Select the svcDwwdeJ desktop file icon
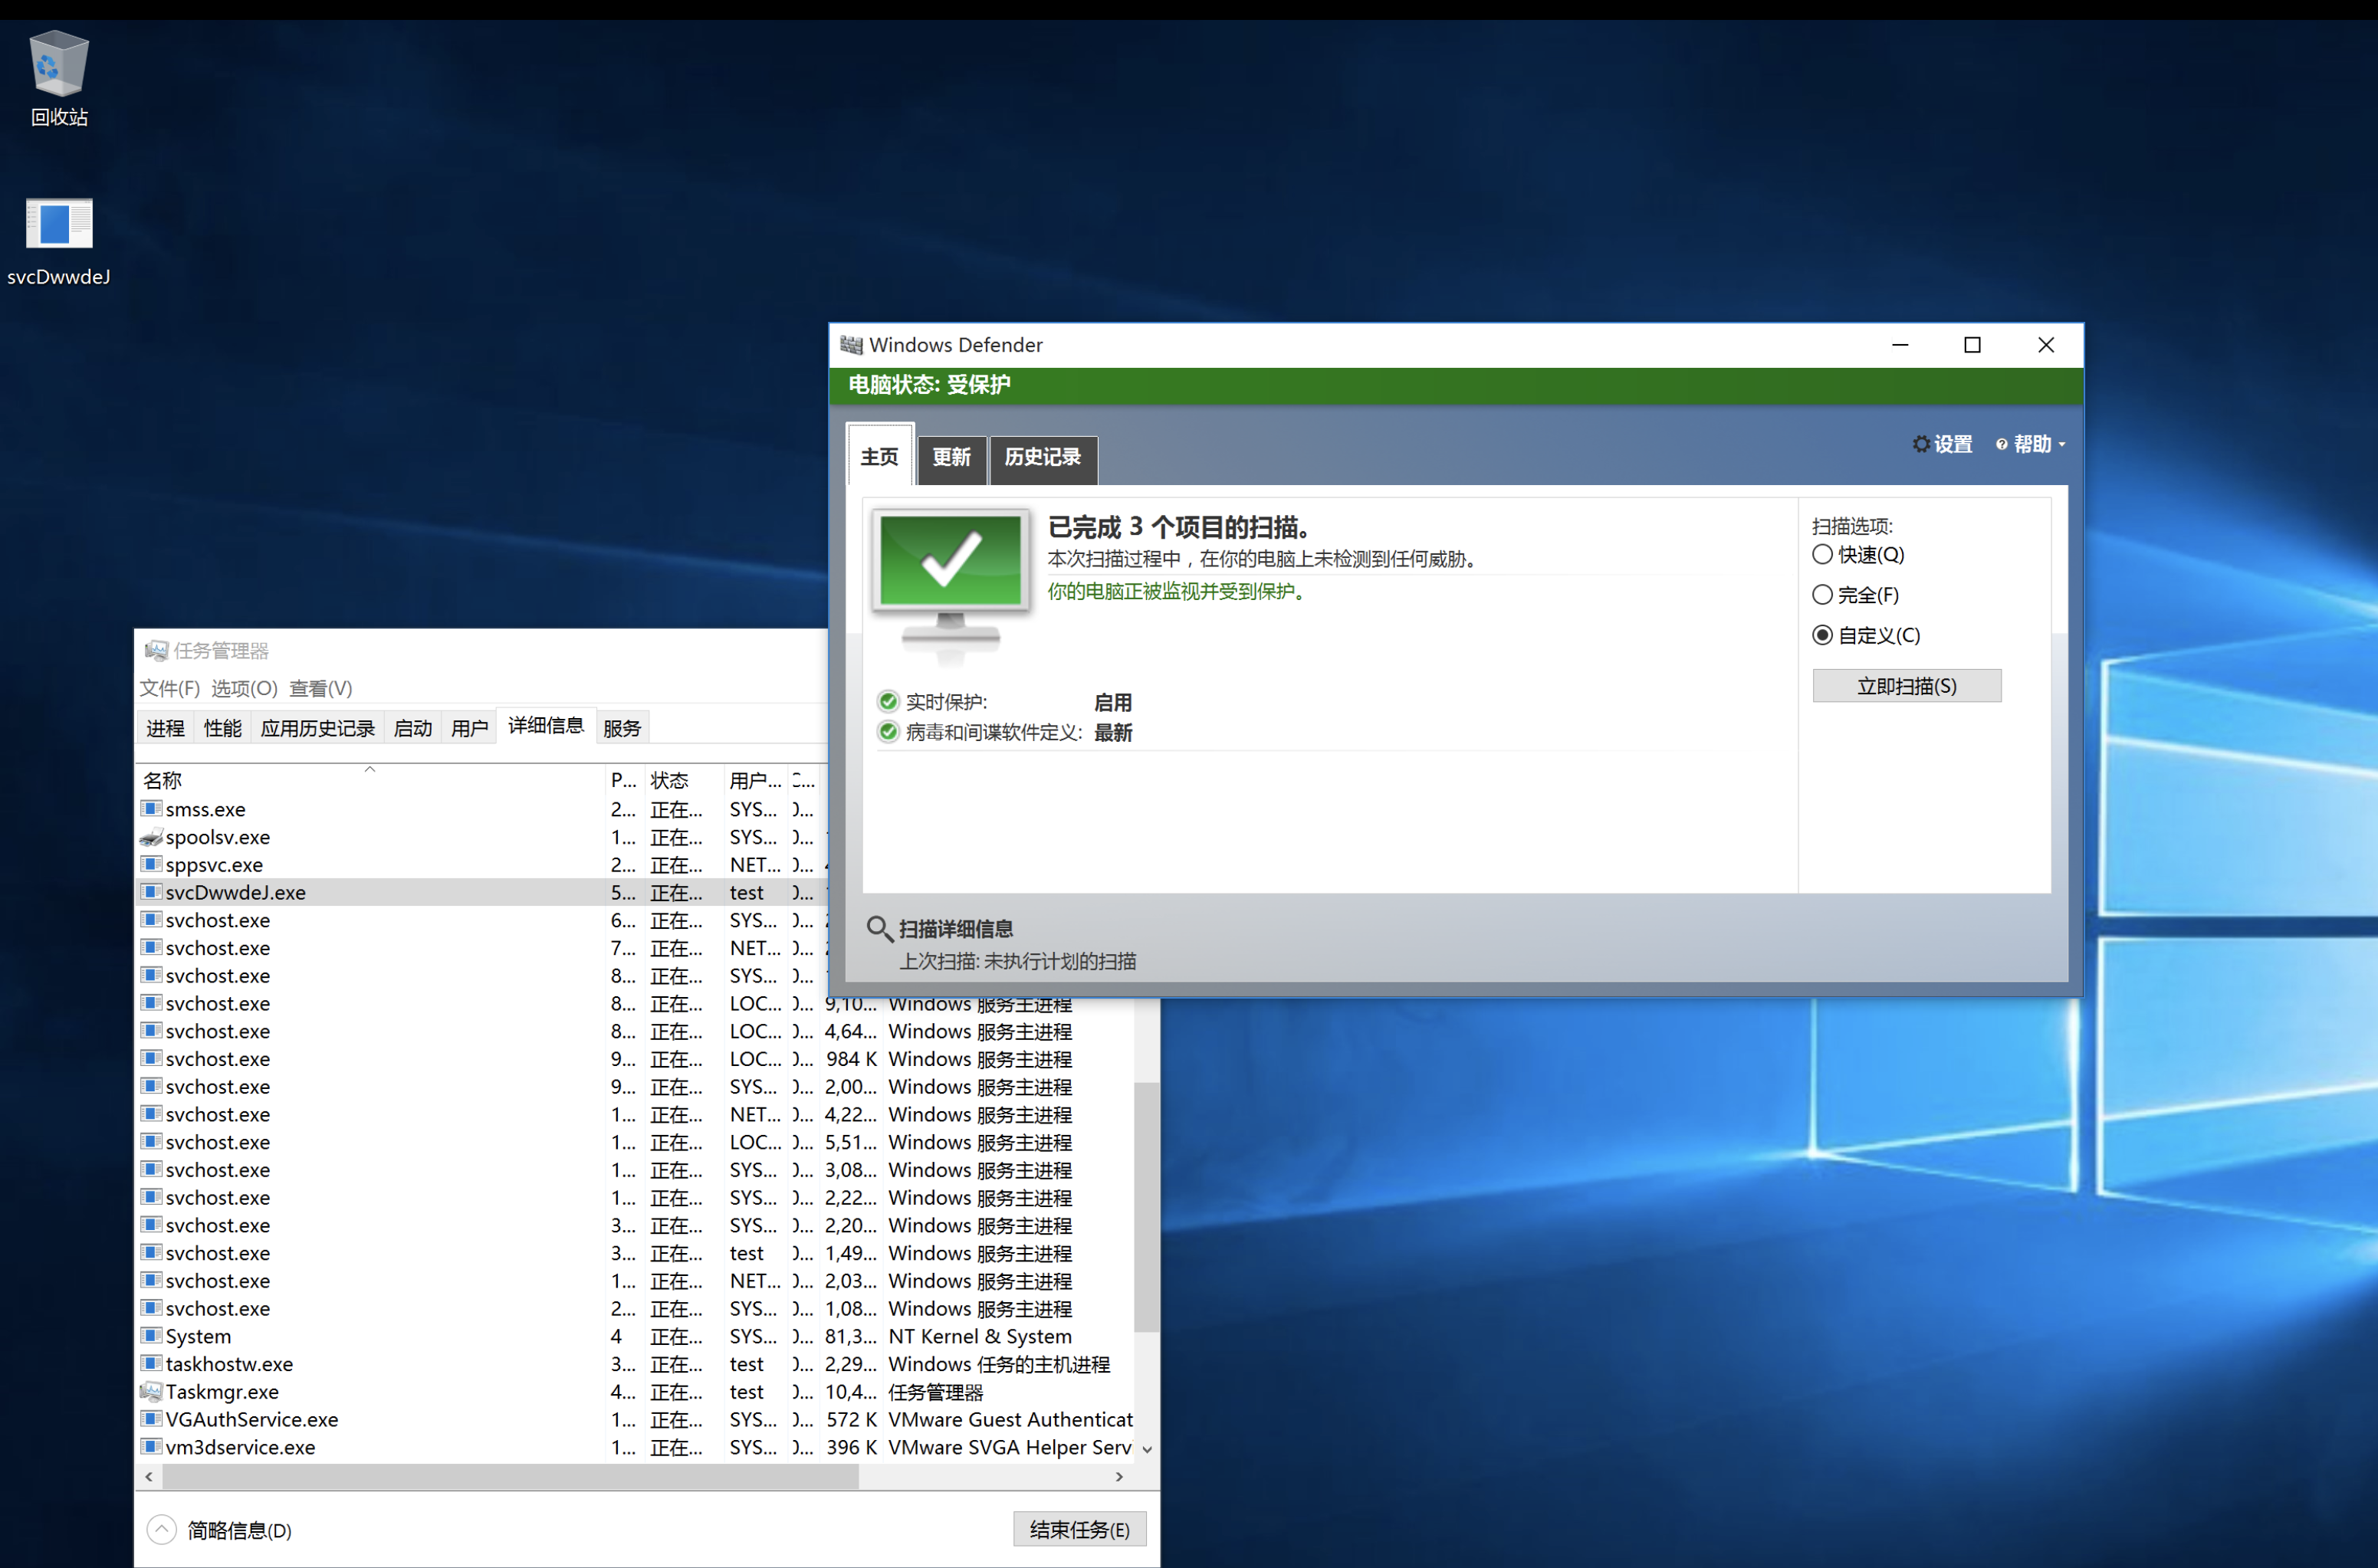The height and width of the screenshot is (1568, 2378). (x=58, y=224)
